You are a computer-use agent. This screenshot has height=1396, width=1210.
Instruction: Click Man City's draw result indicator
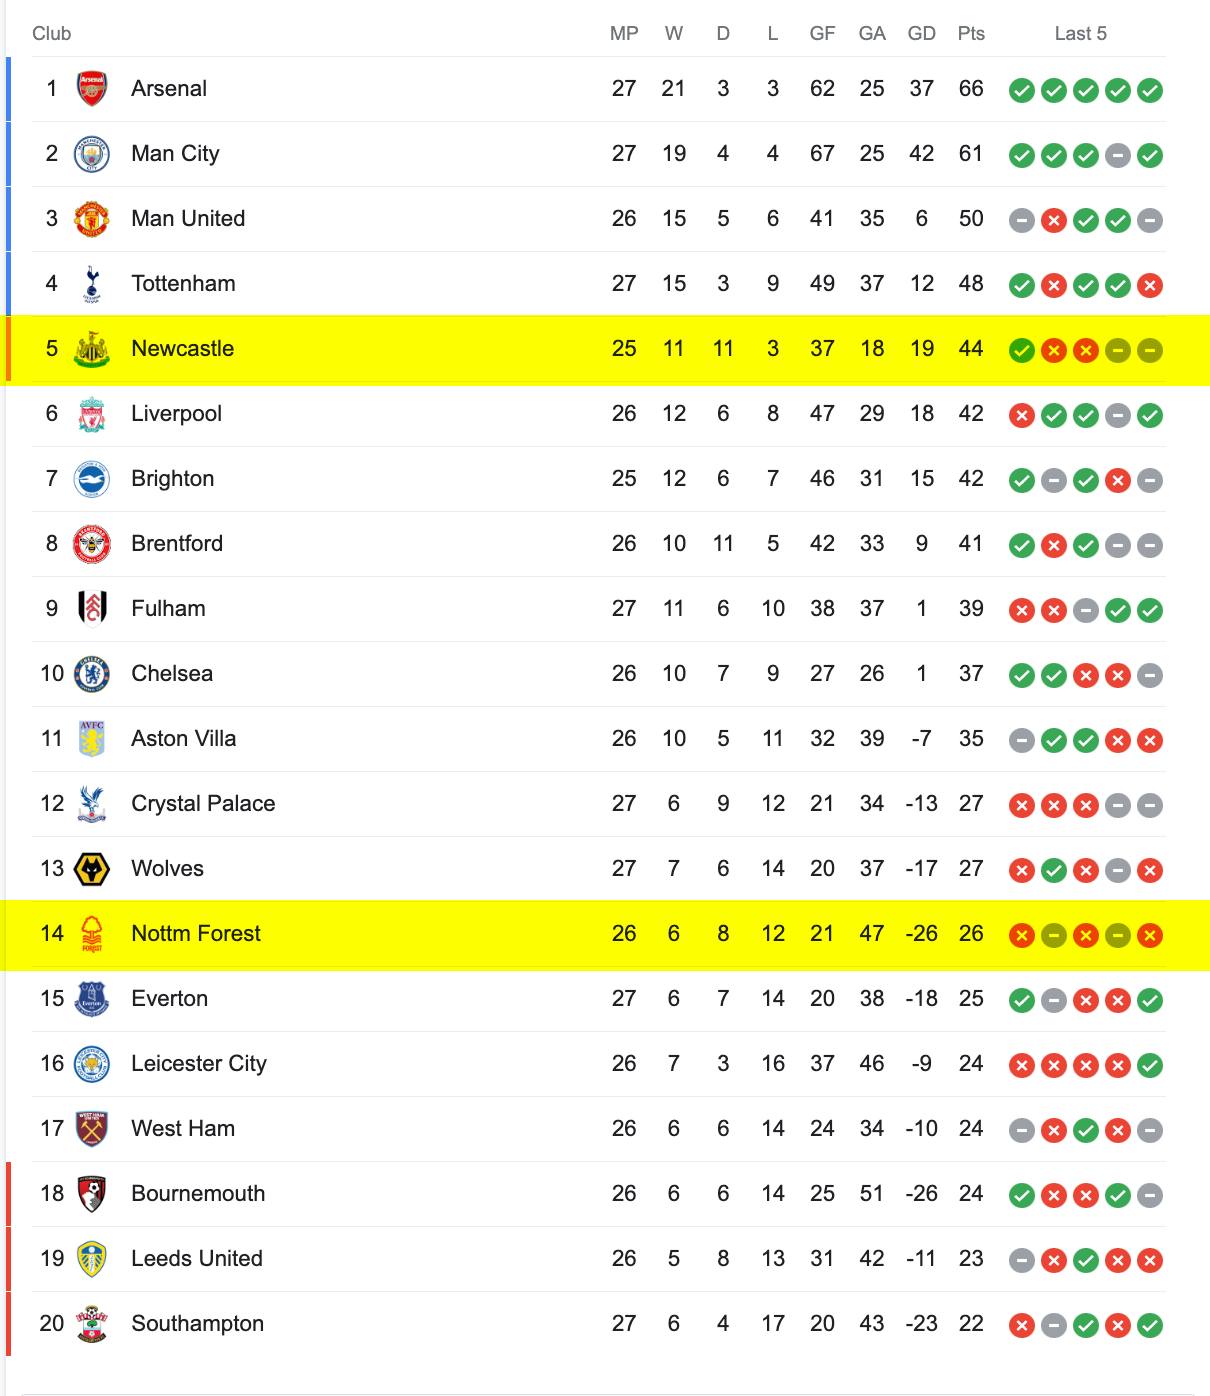[1118, 156]
